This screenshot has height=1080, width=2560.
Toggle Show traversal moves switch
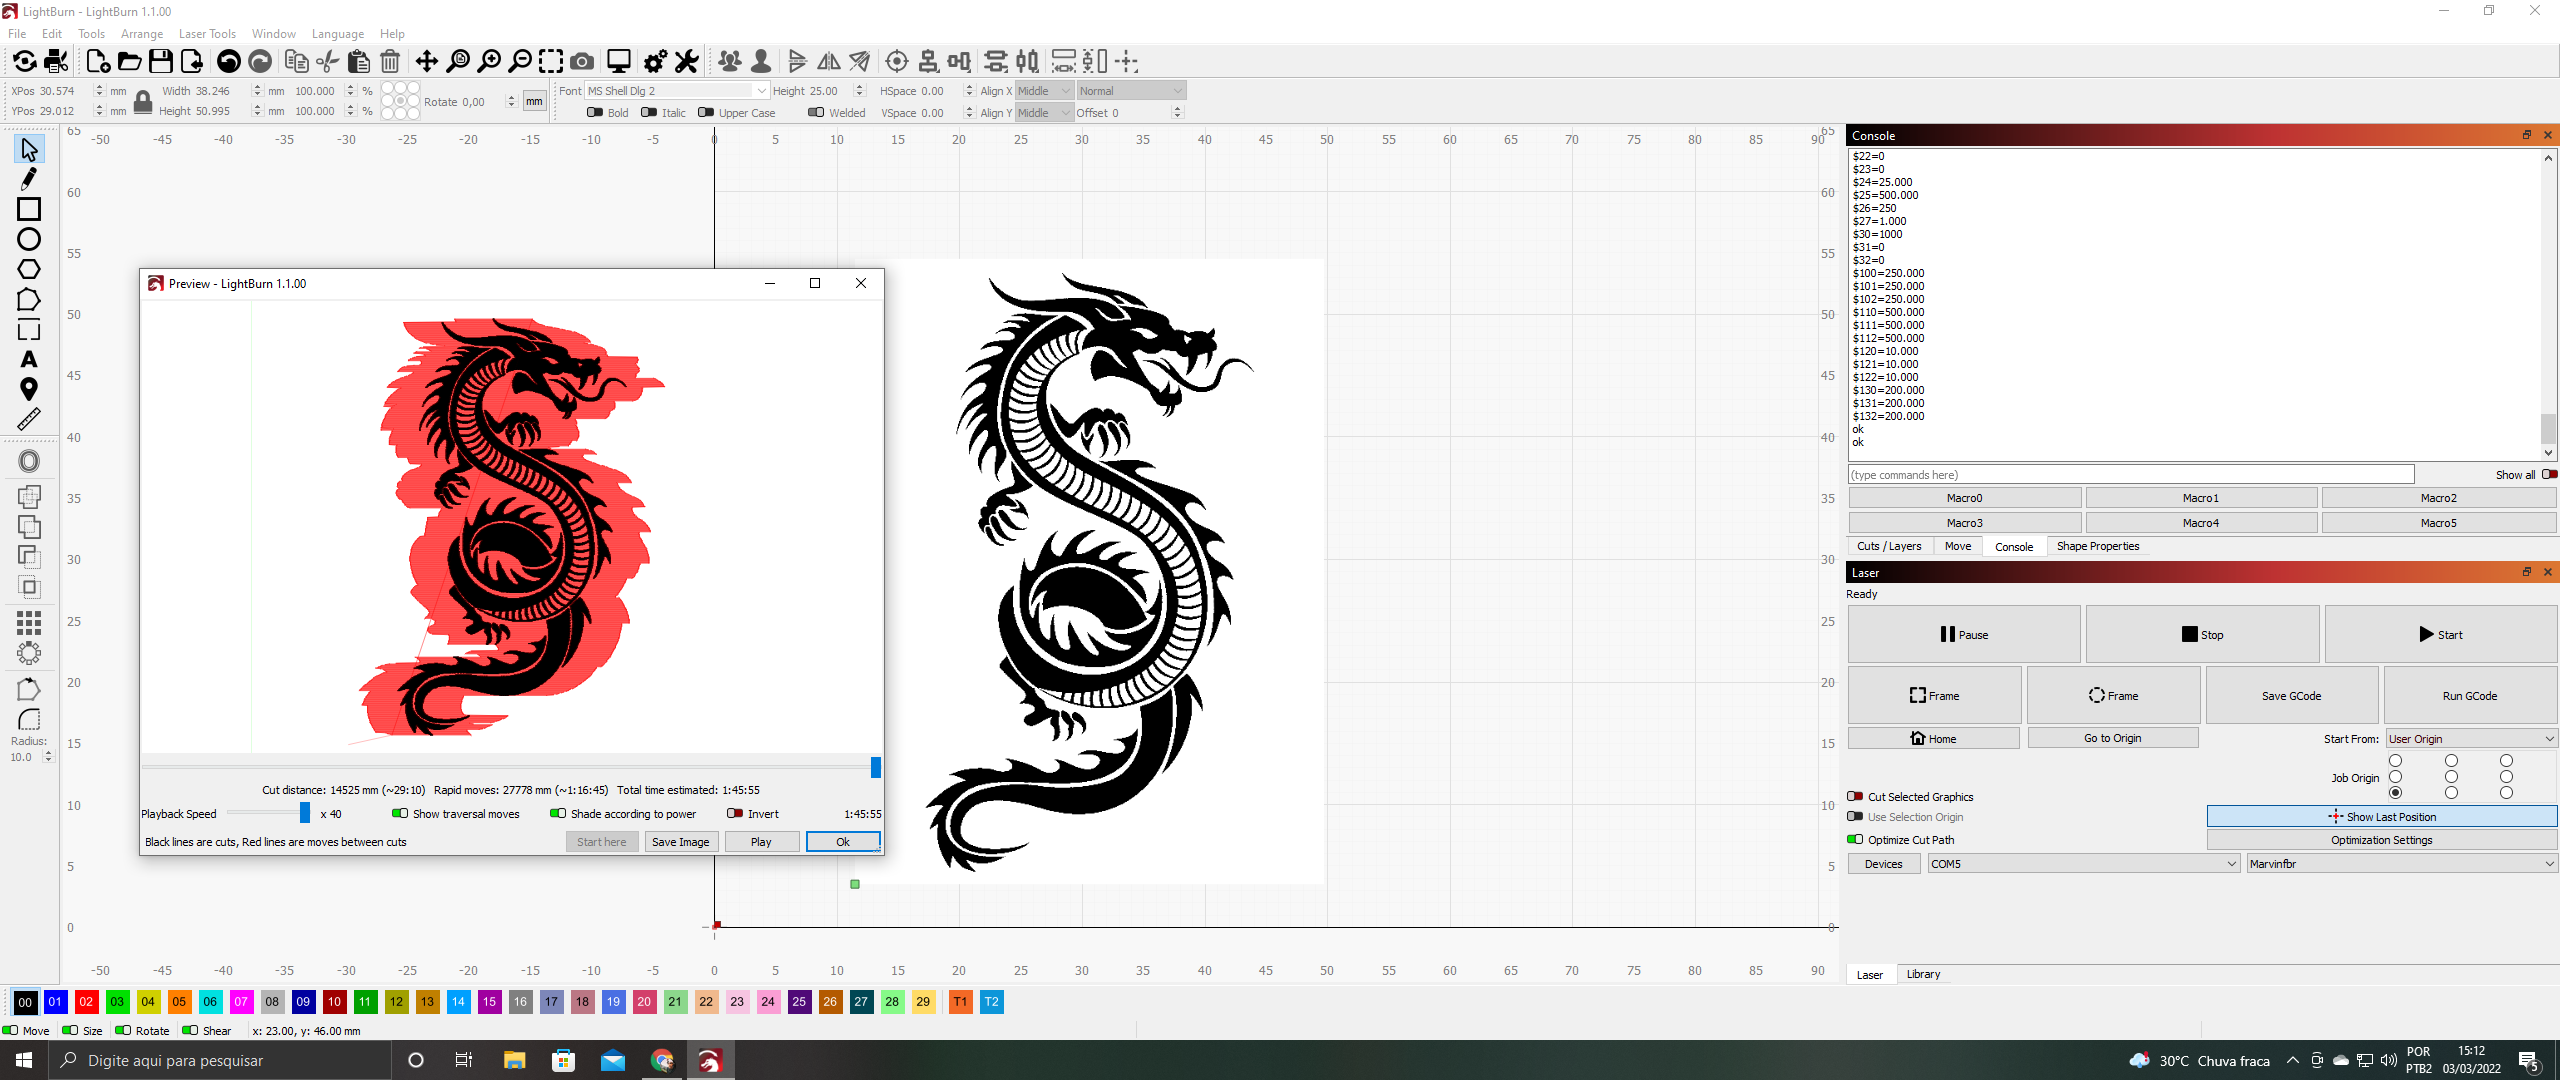click(400, 814)
